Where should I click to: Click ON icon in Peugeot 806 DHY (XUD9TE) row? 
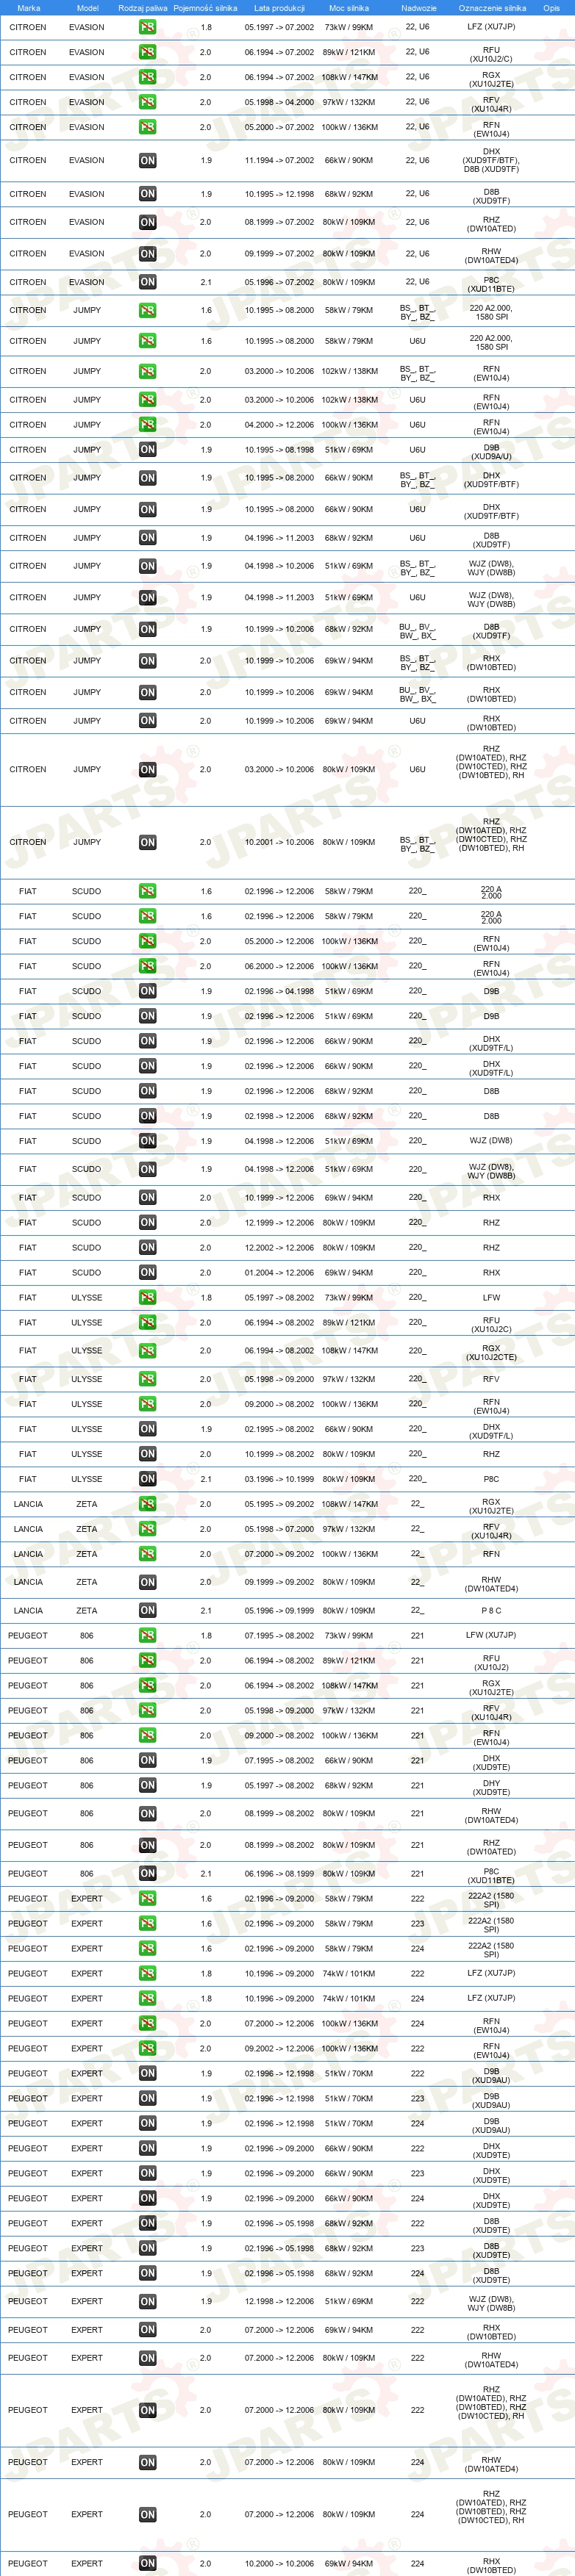tap(147, 1786)
